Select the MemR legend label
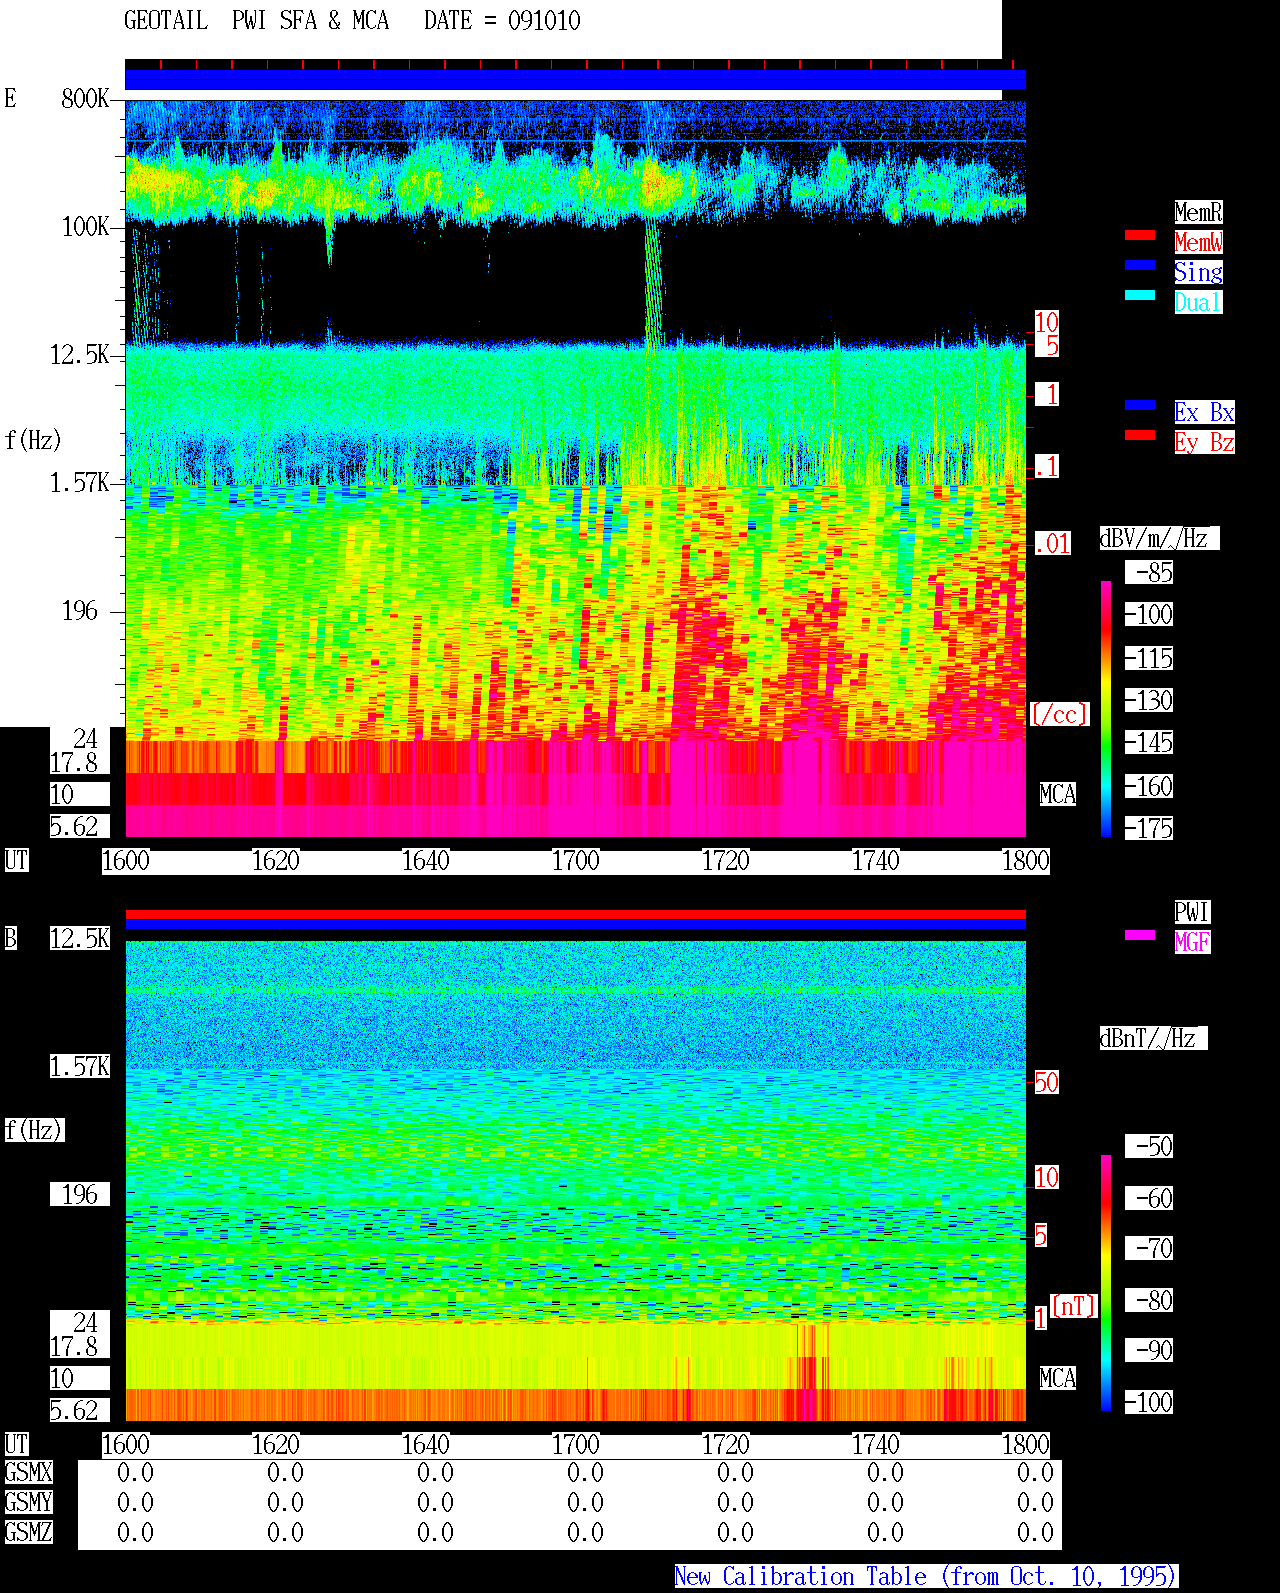This screenshot has width=1280, height=1593. coord(1198,212)
